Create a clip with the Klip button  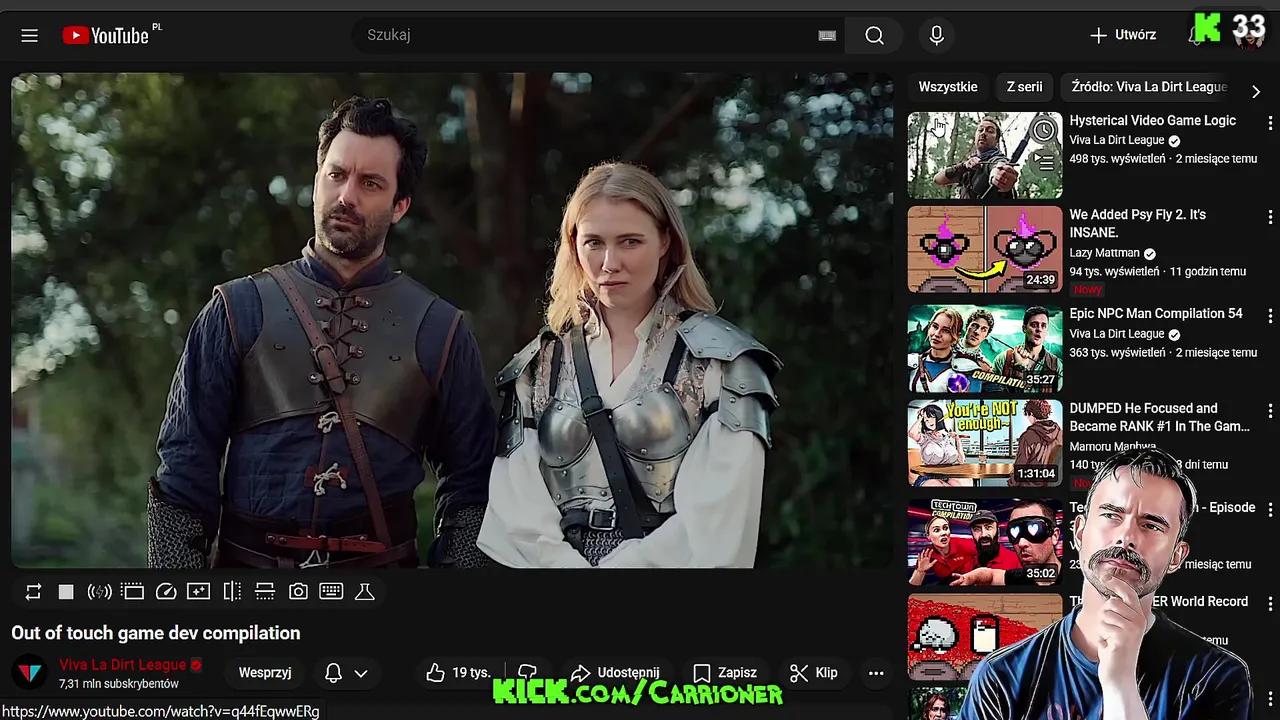click(x=814, y=673)
